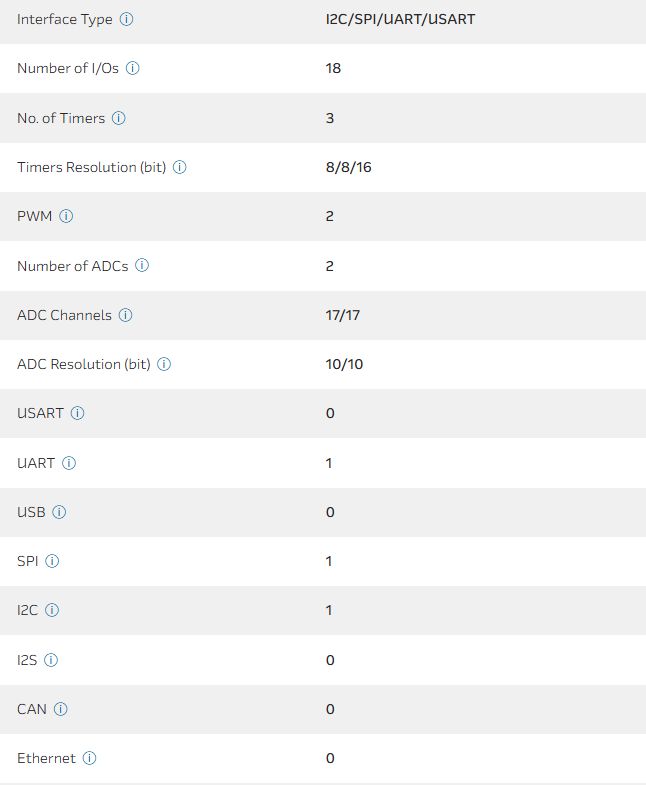
Task: Open info icon beside UART
Action: [69, 463]
